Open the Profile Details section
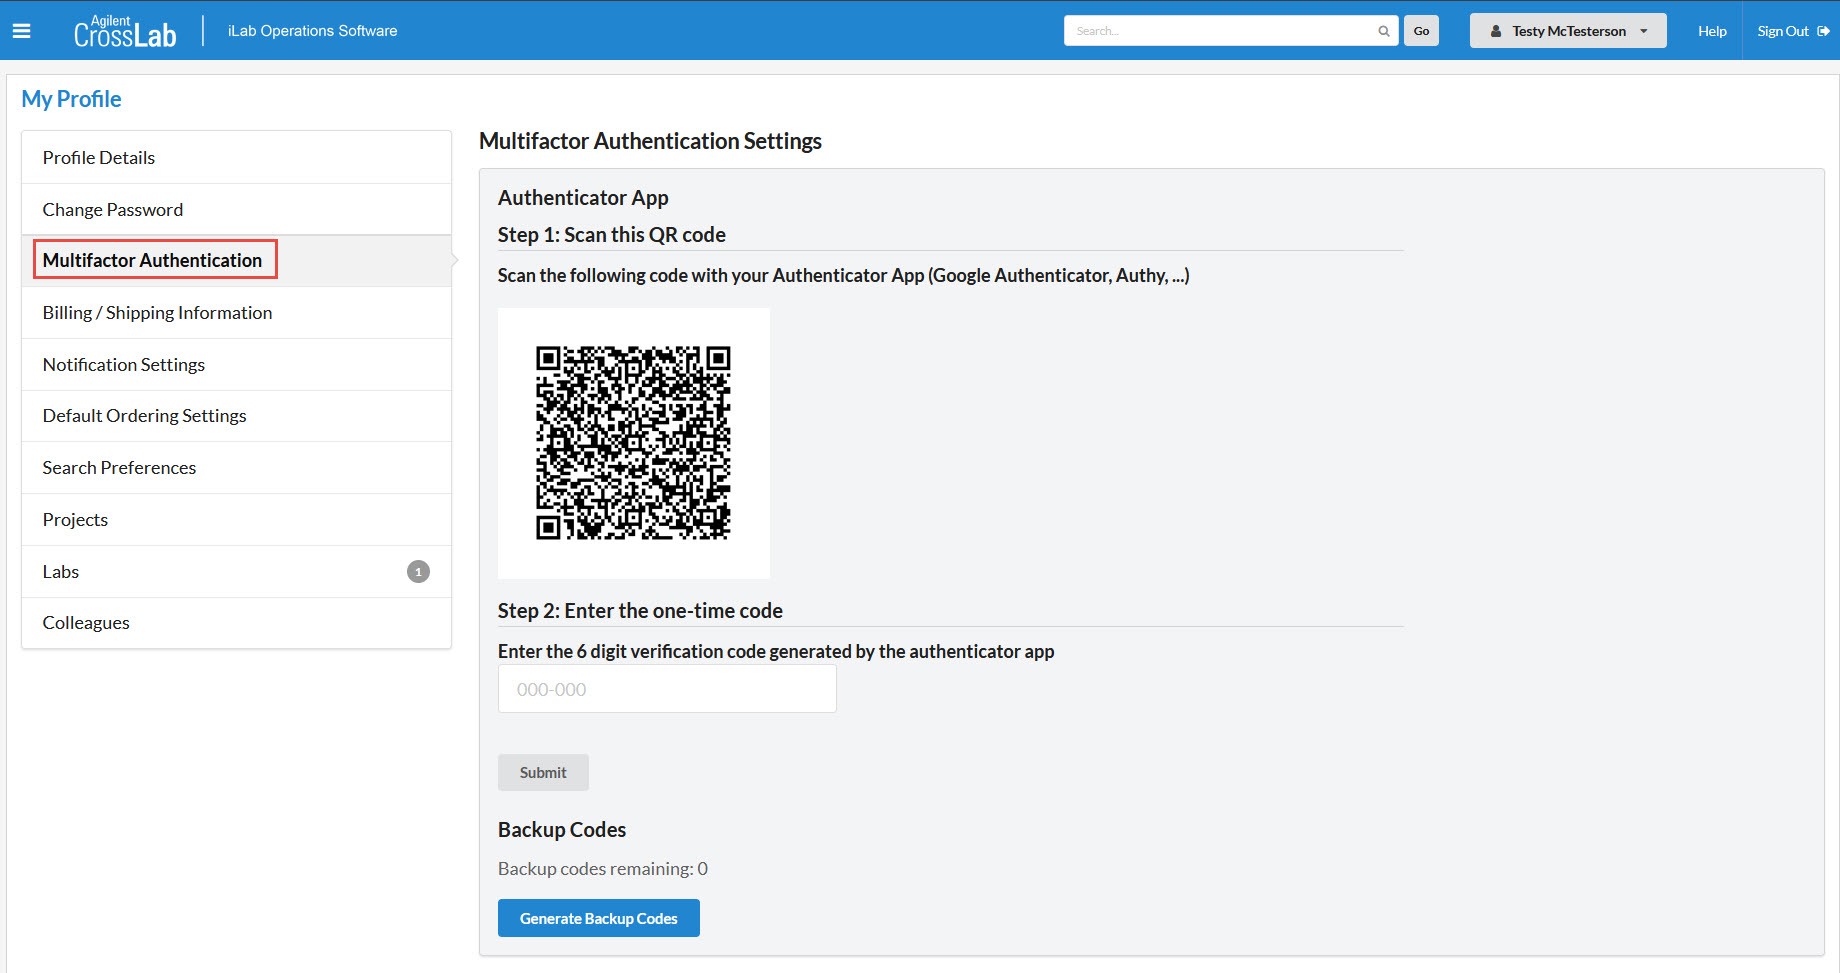1840x973 pixels. [x=99, y=158]
